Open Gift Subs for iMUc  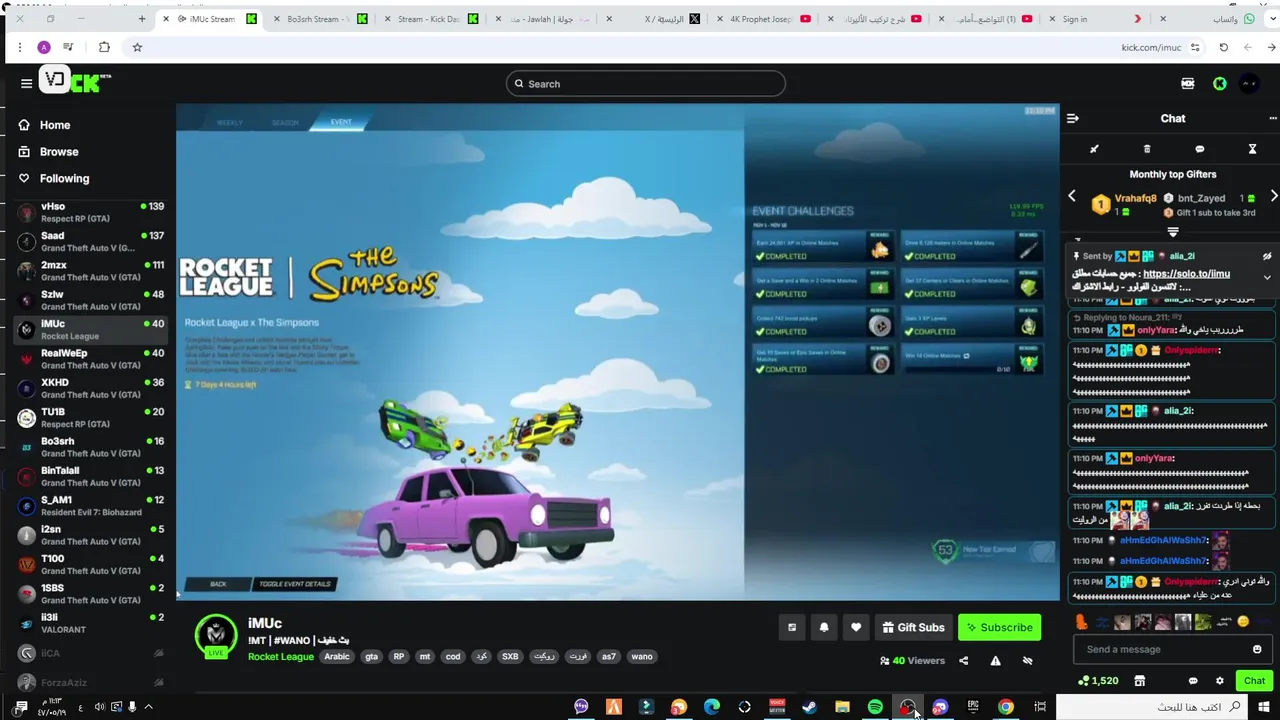[913, 627]
